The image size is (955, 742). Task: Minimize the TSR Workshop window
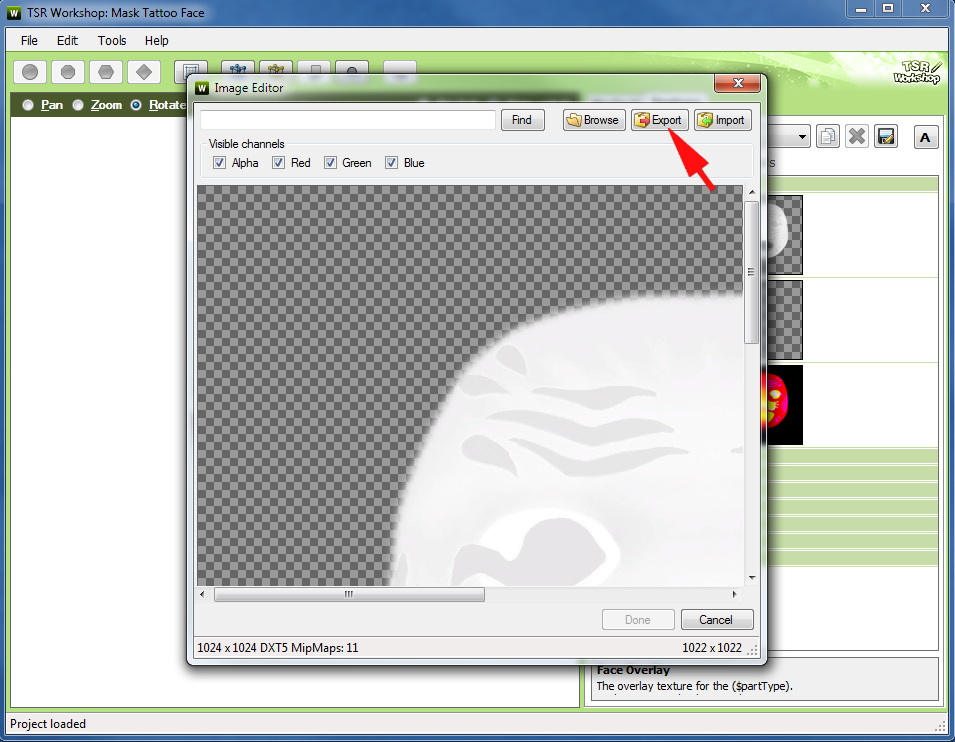pyautogui.click(x=861, y=9)
